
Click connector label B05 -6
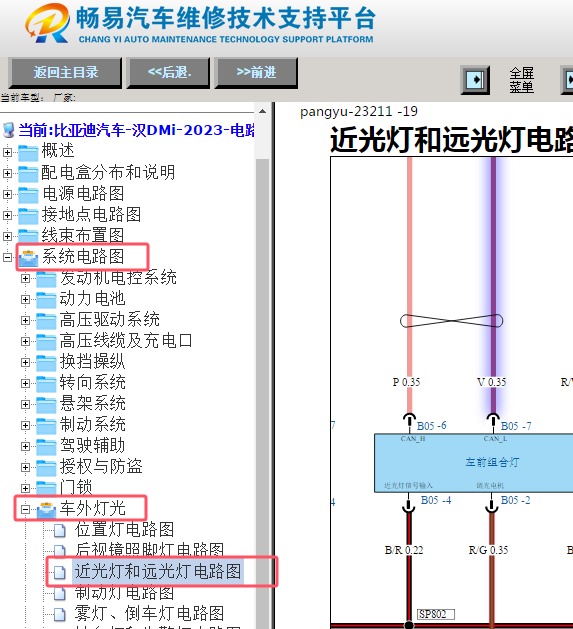[x=431, y=426]
